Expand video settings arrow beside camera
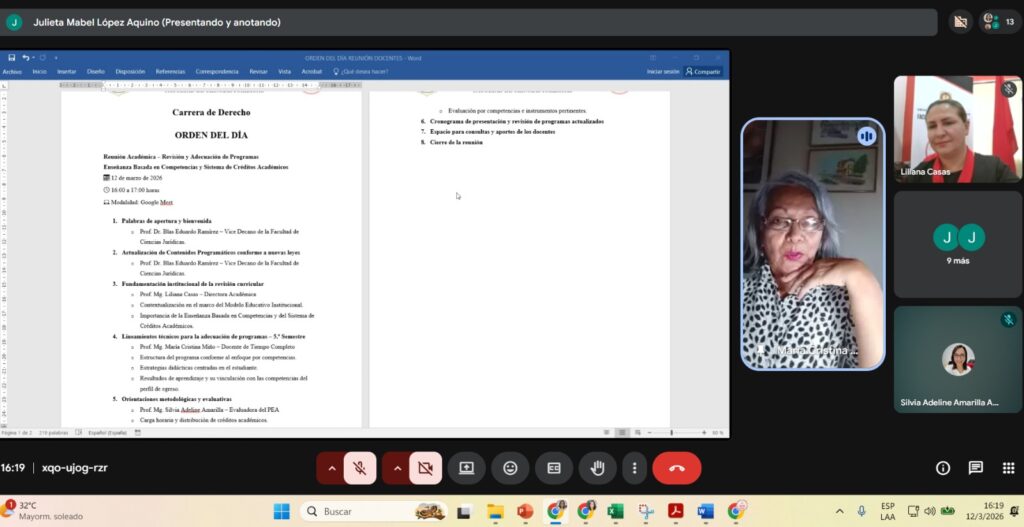Screen dimensions: 1024x527 398,468
